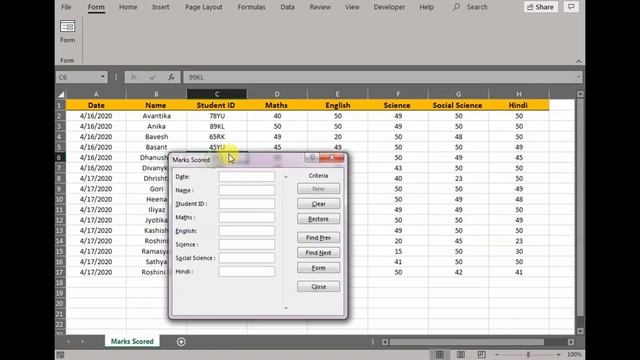640x360 pixels.
Task: Click the zoom in plus button
Action: (558, 355)
